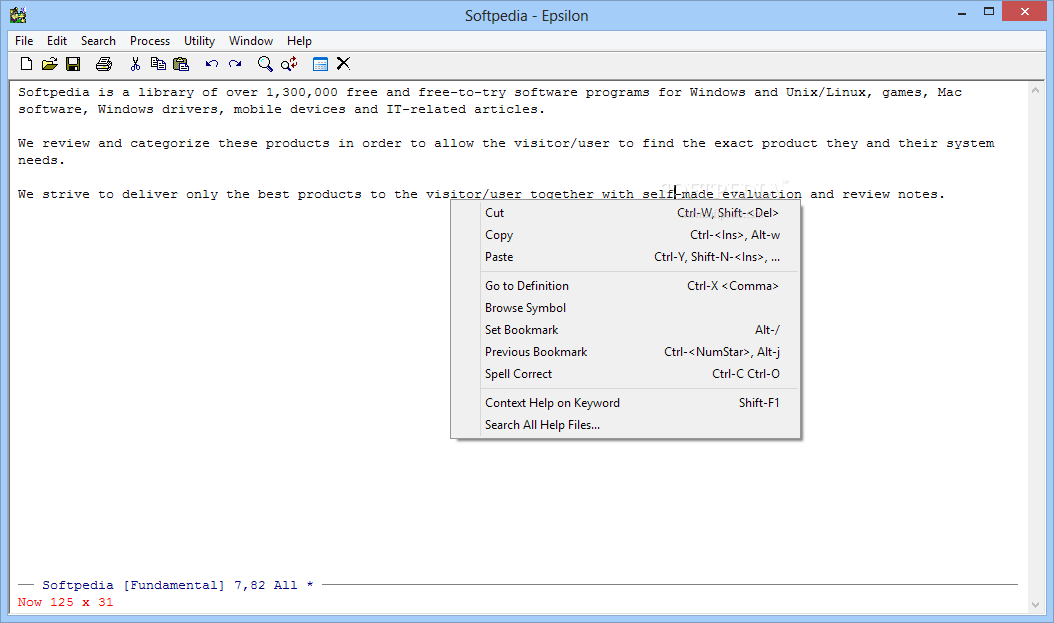Click the Epsilon application icon in title bar

tap(18, 15)
